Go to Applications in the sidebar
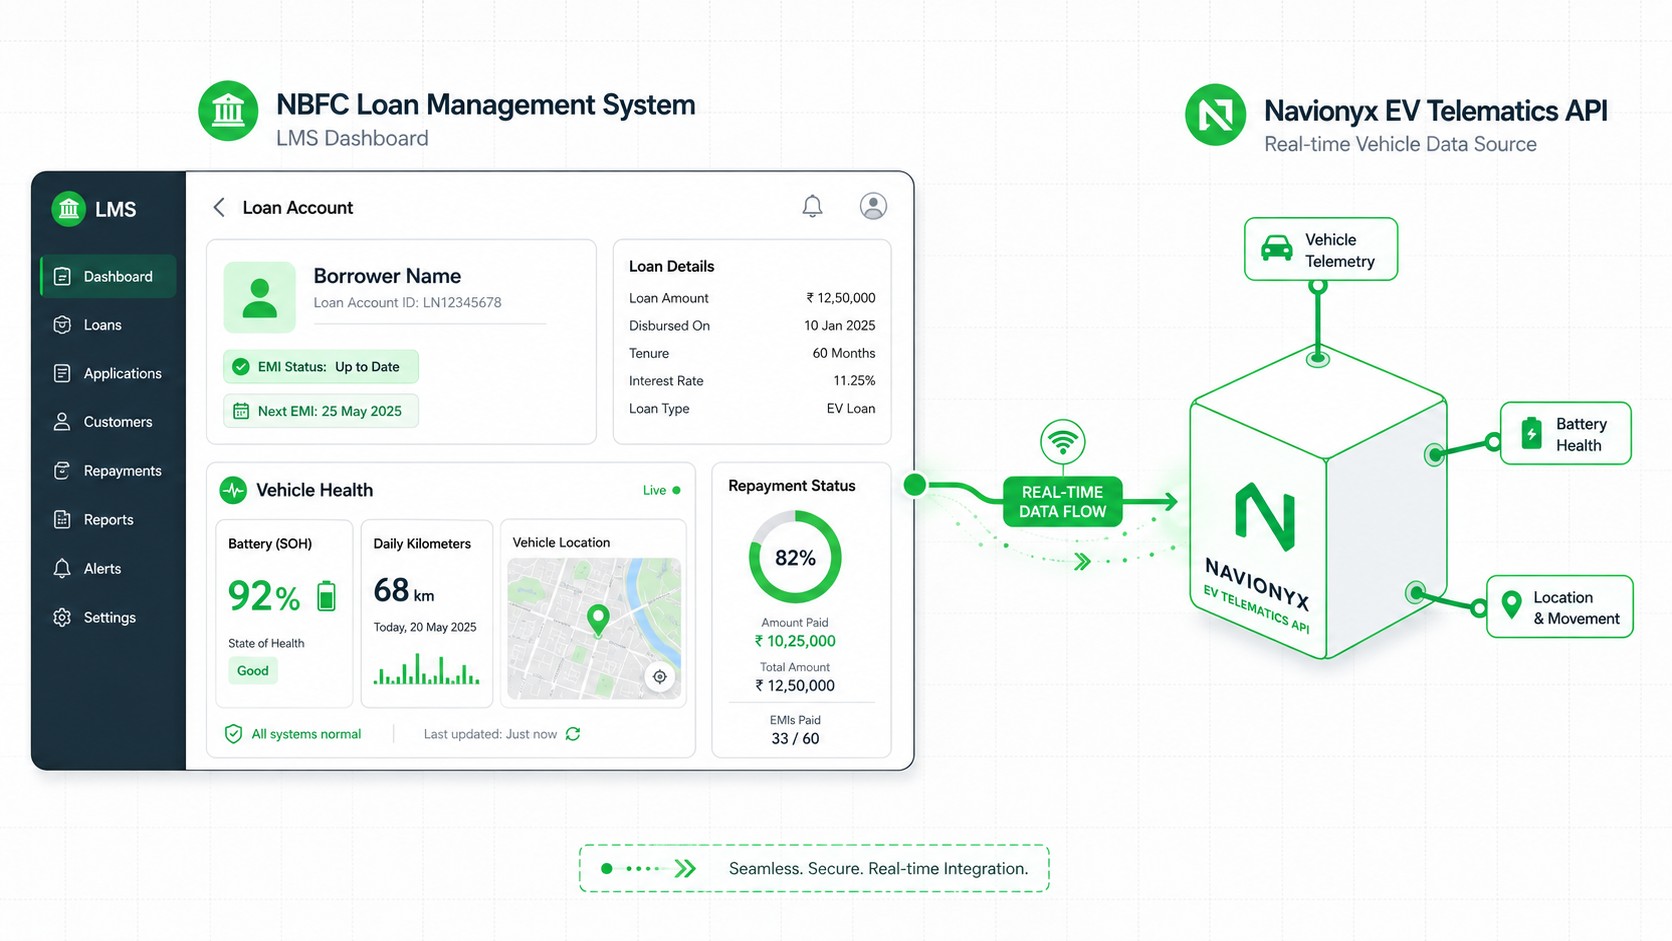Viewport: 1672px width, 941px height. point(108,374)
